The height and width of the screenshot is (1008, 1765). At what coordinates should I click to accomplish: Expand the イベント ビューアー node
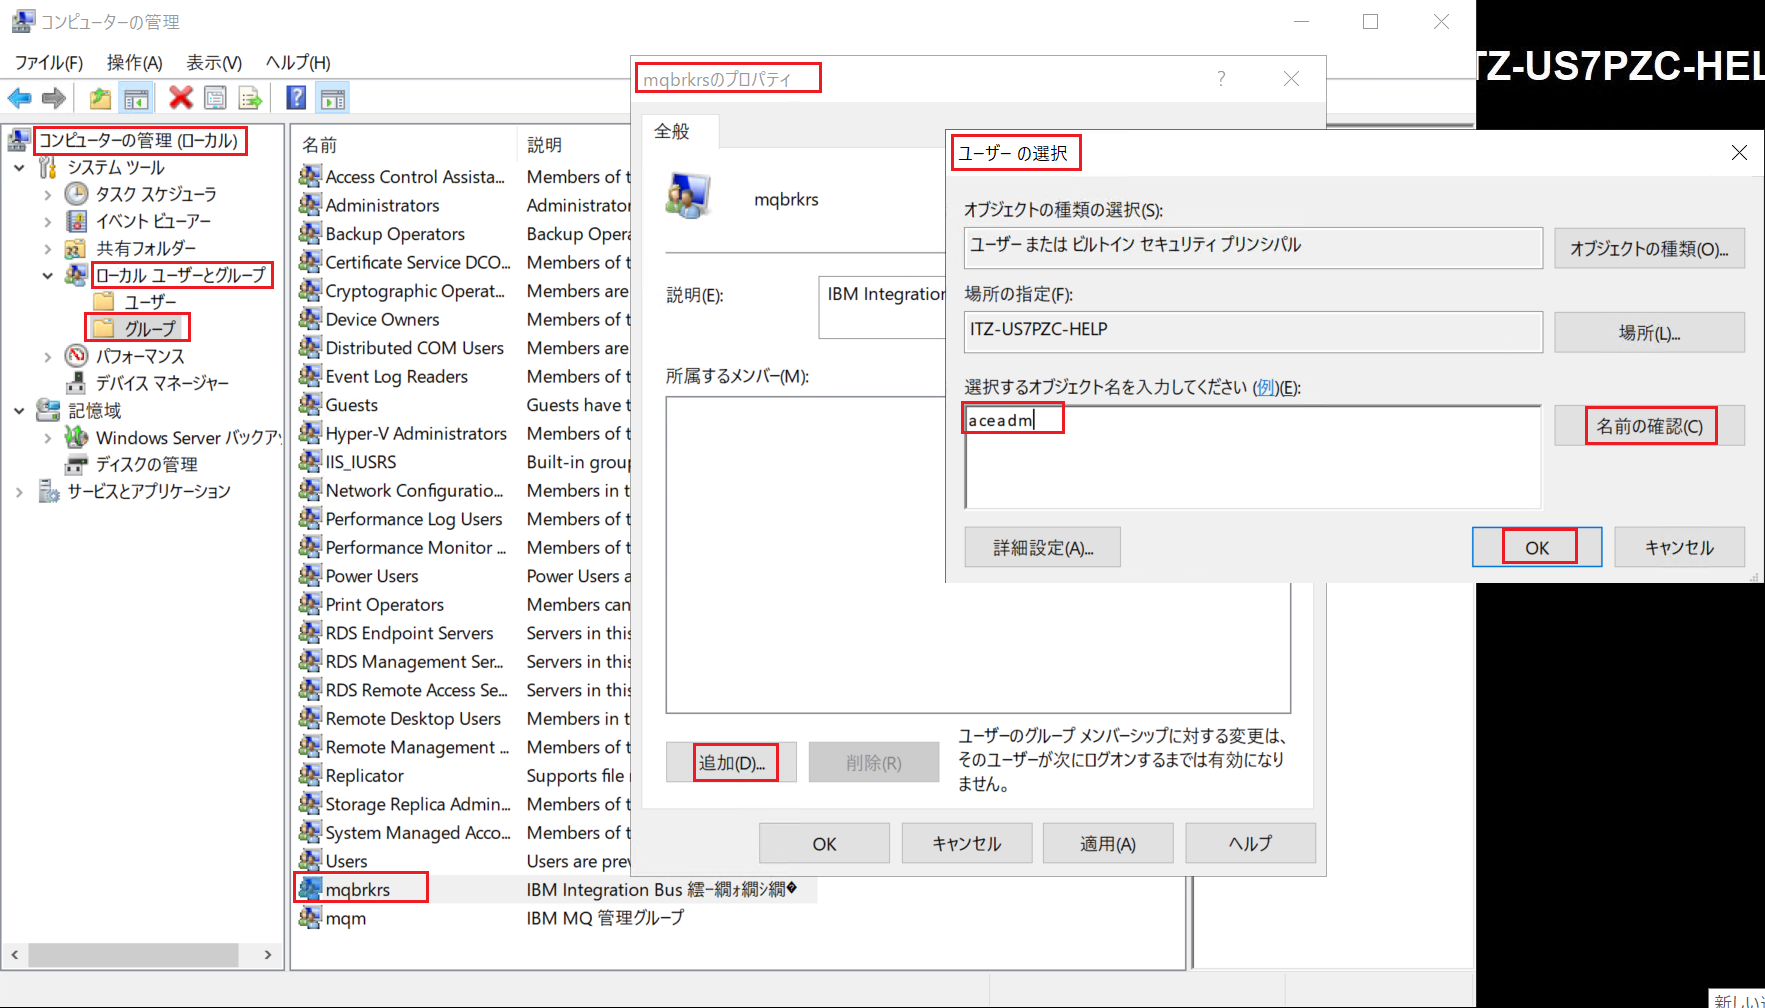(x=47, y=221)
